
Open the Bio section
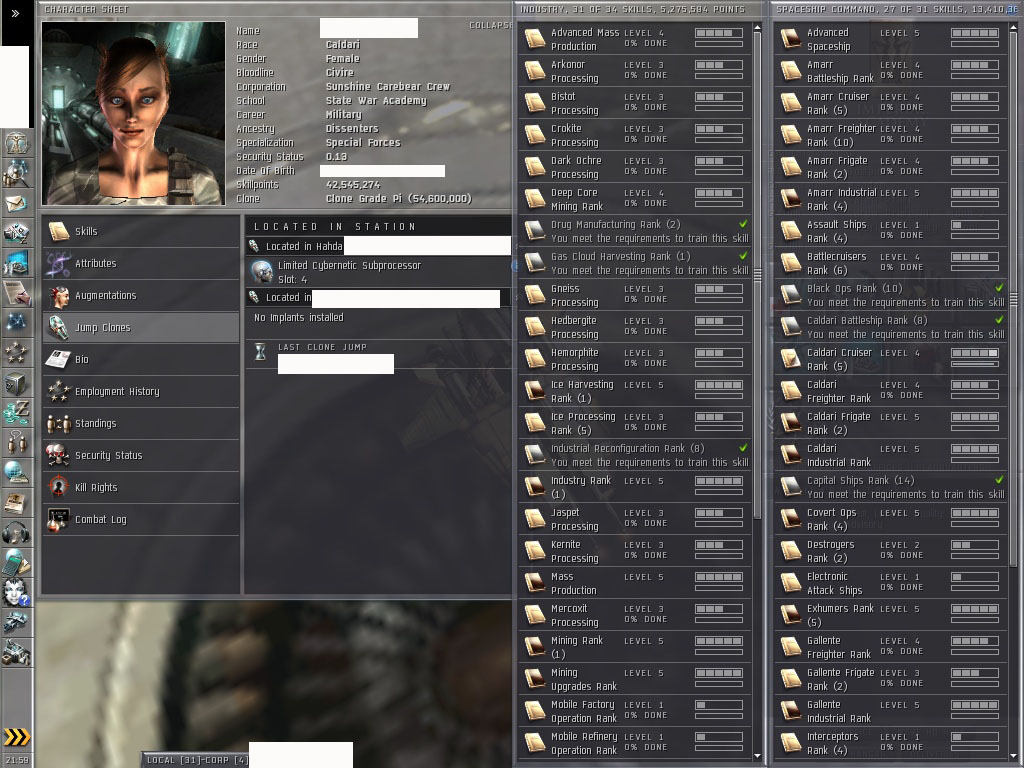coord(141,359)
